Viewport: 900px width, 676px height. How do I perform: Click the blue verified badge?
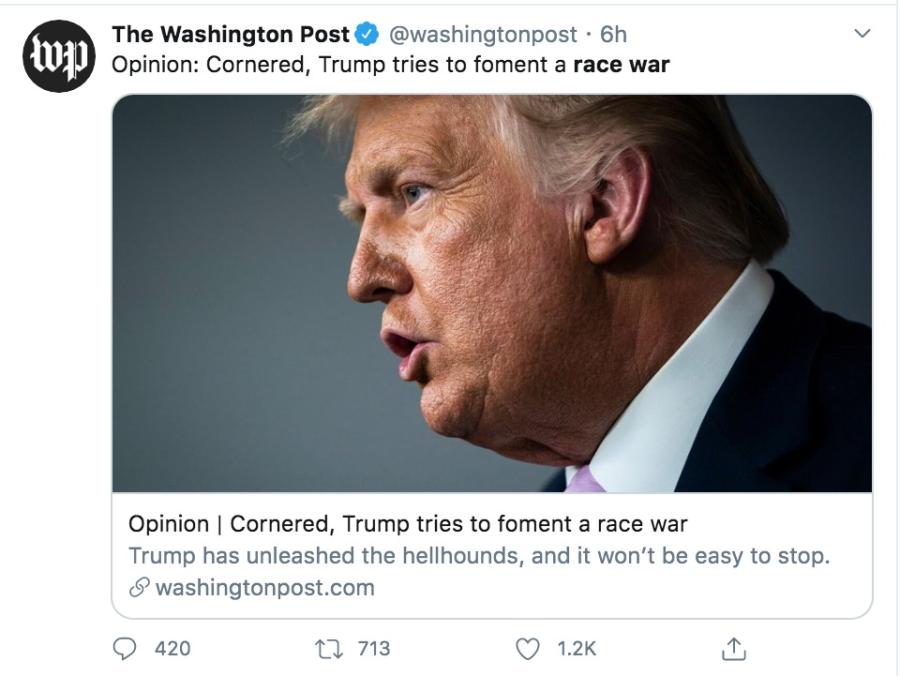[368, 34]
